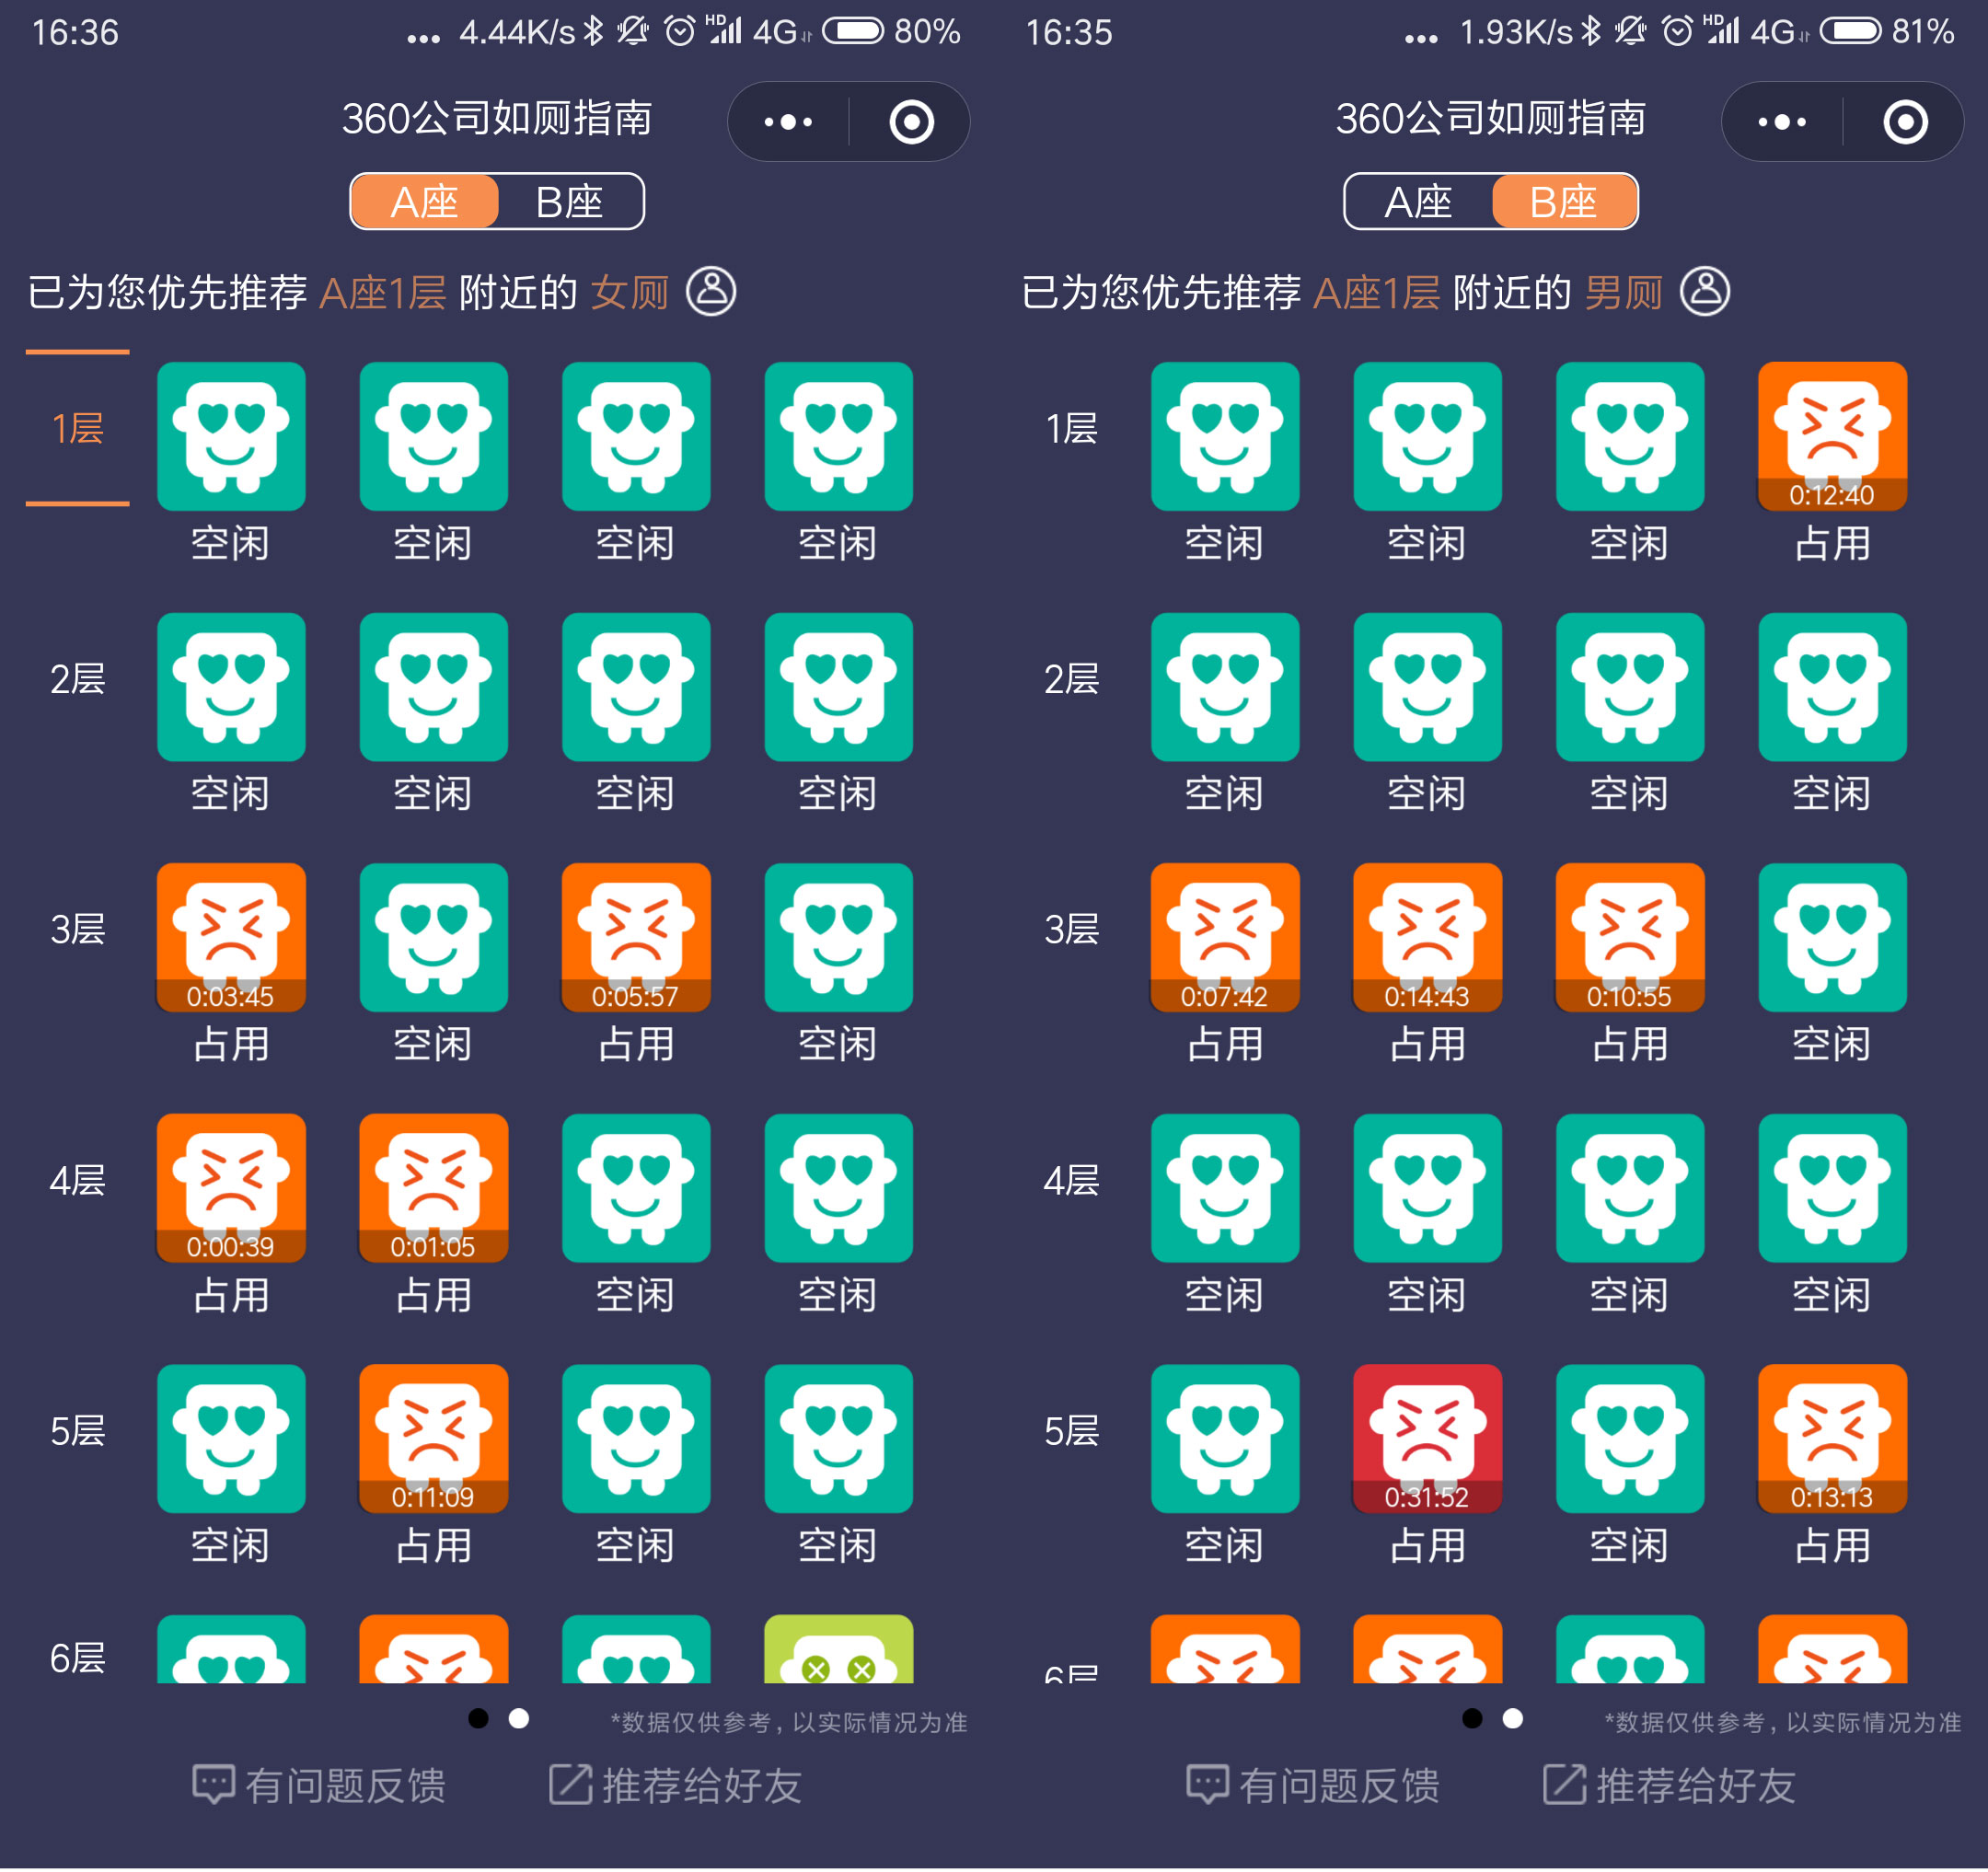Tap the Bluetooth icon in right status bar
This screenshot has height=1872, width=1988.
click(1592, 31)
